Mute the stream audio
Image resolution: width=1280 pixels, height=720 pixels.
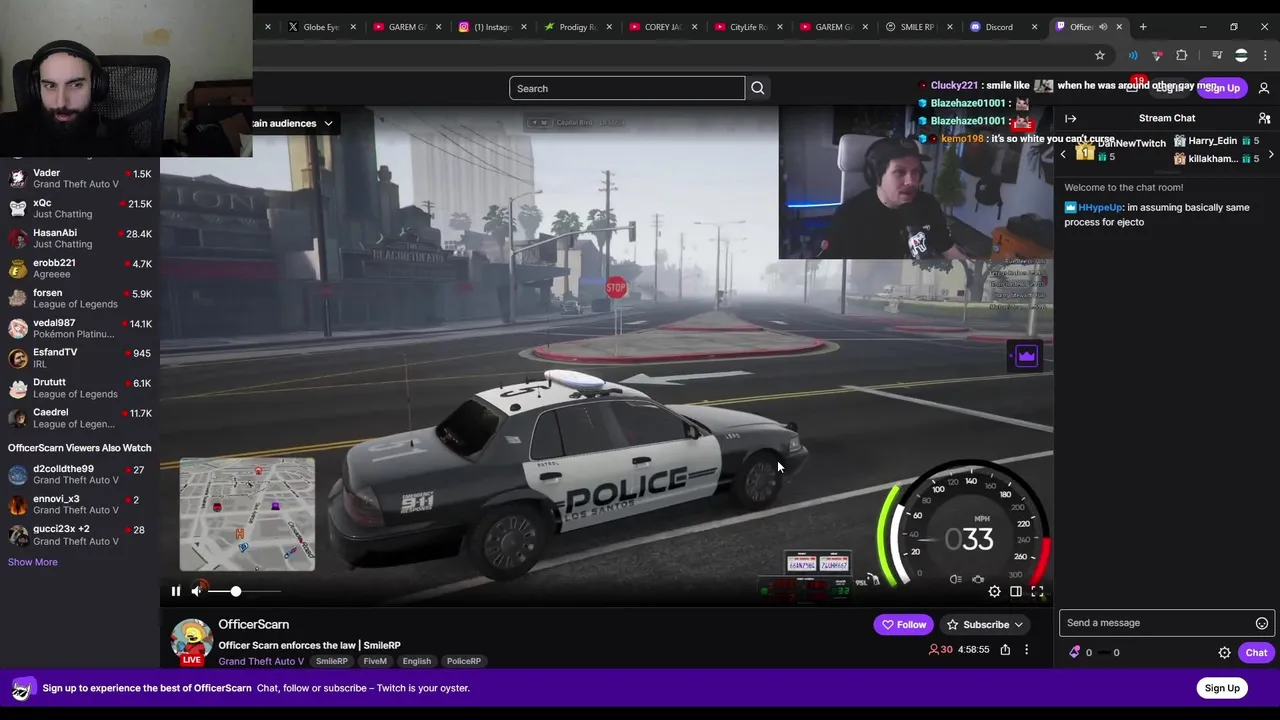197,591
